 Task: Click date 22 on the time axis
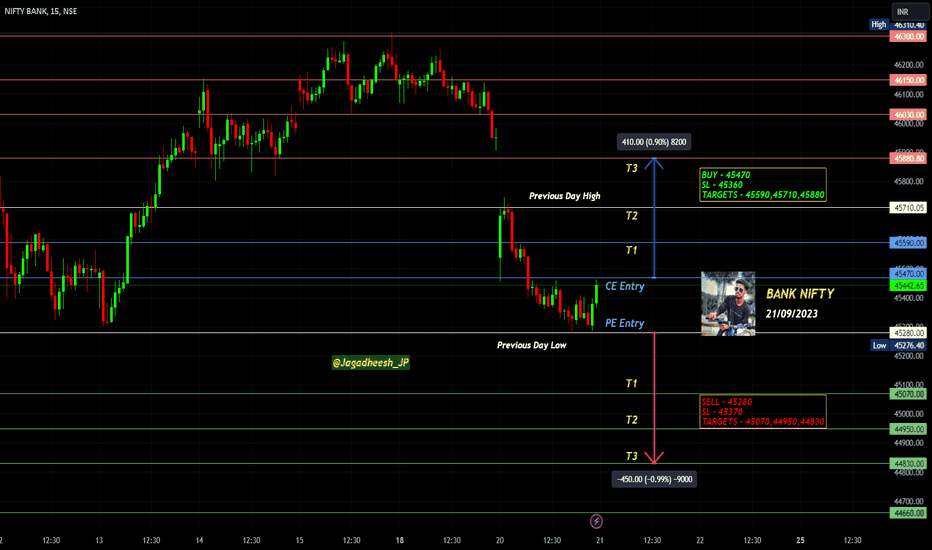tap(700, 540)
